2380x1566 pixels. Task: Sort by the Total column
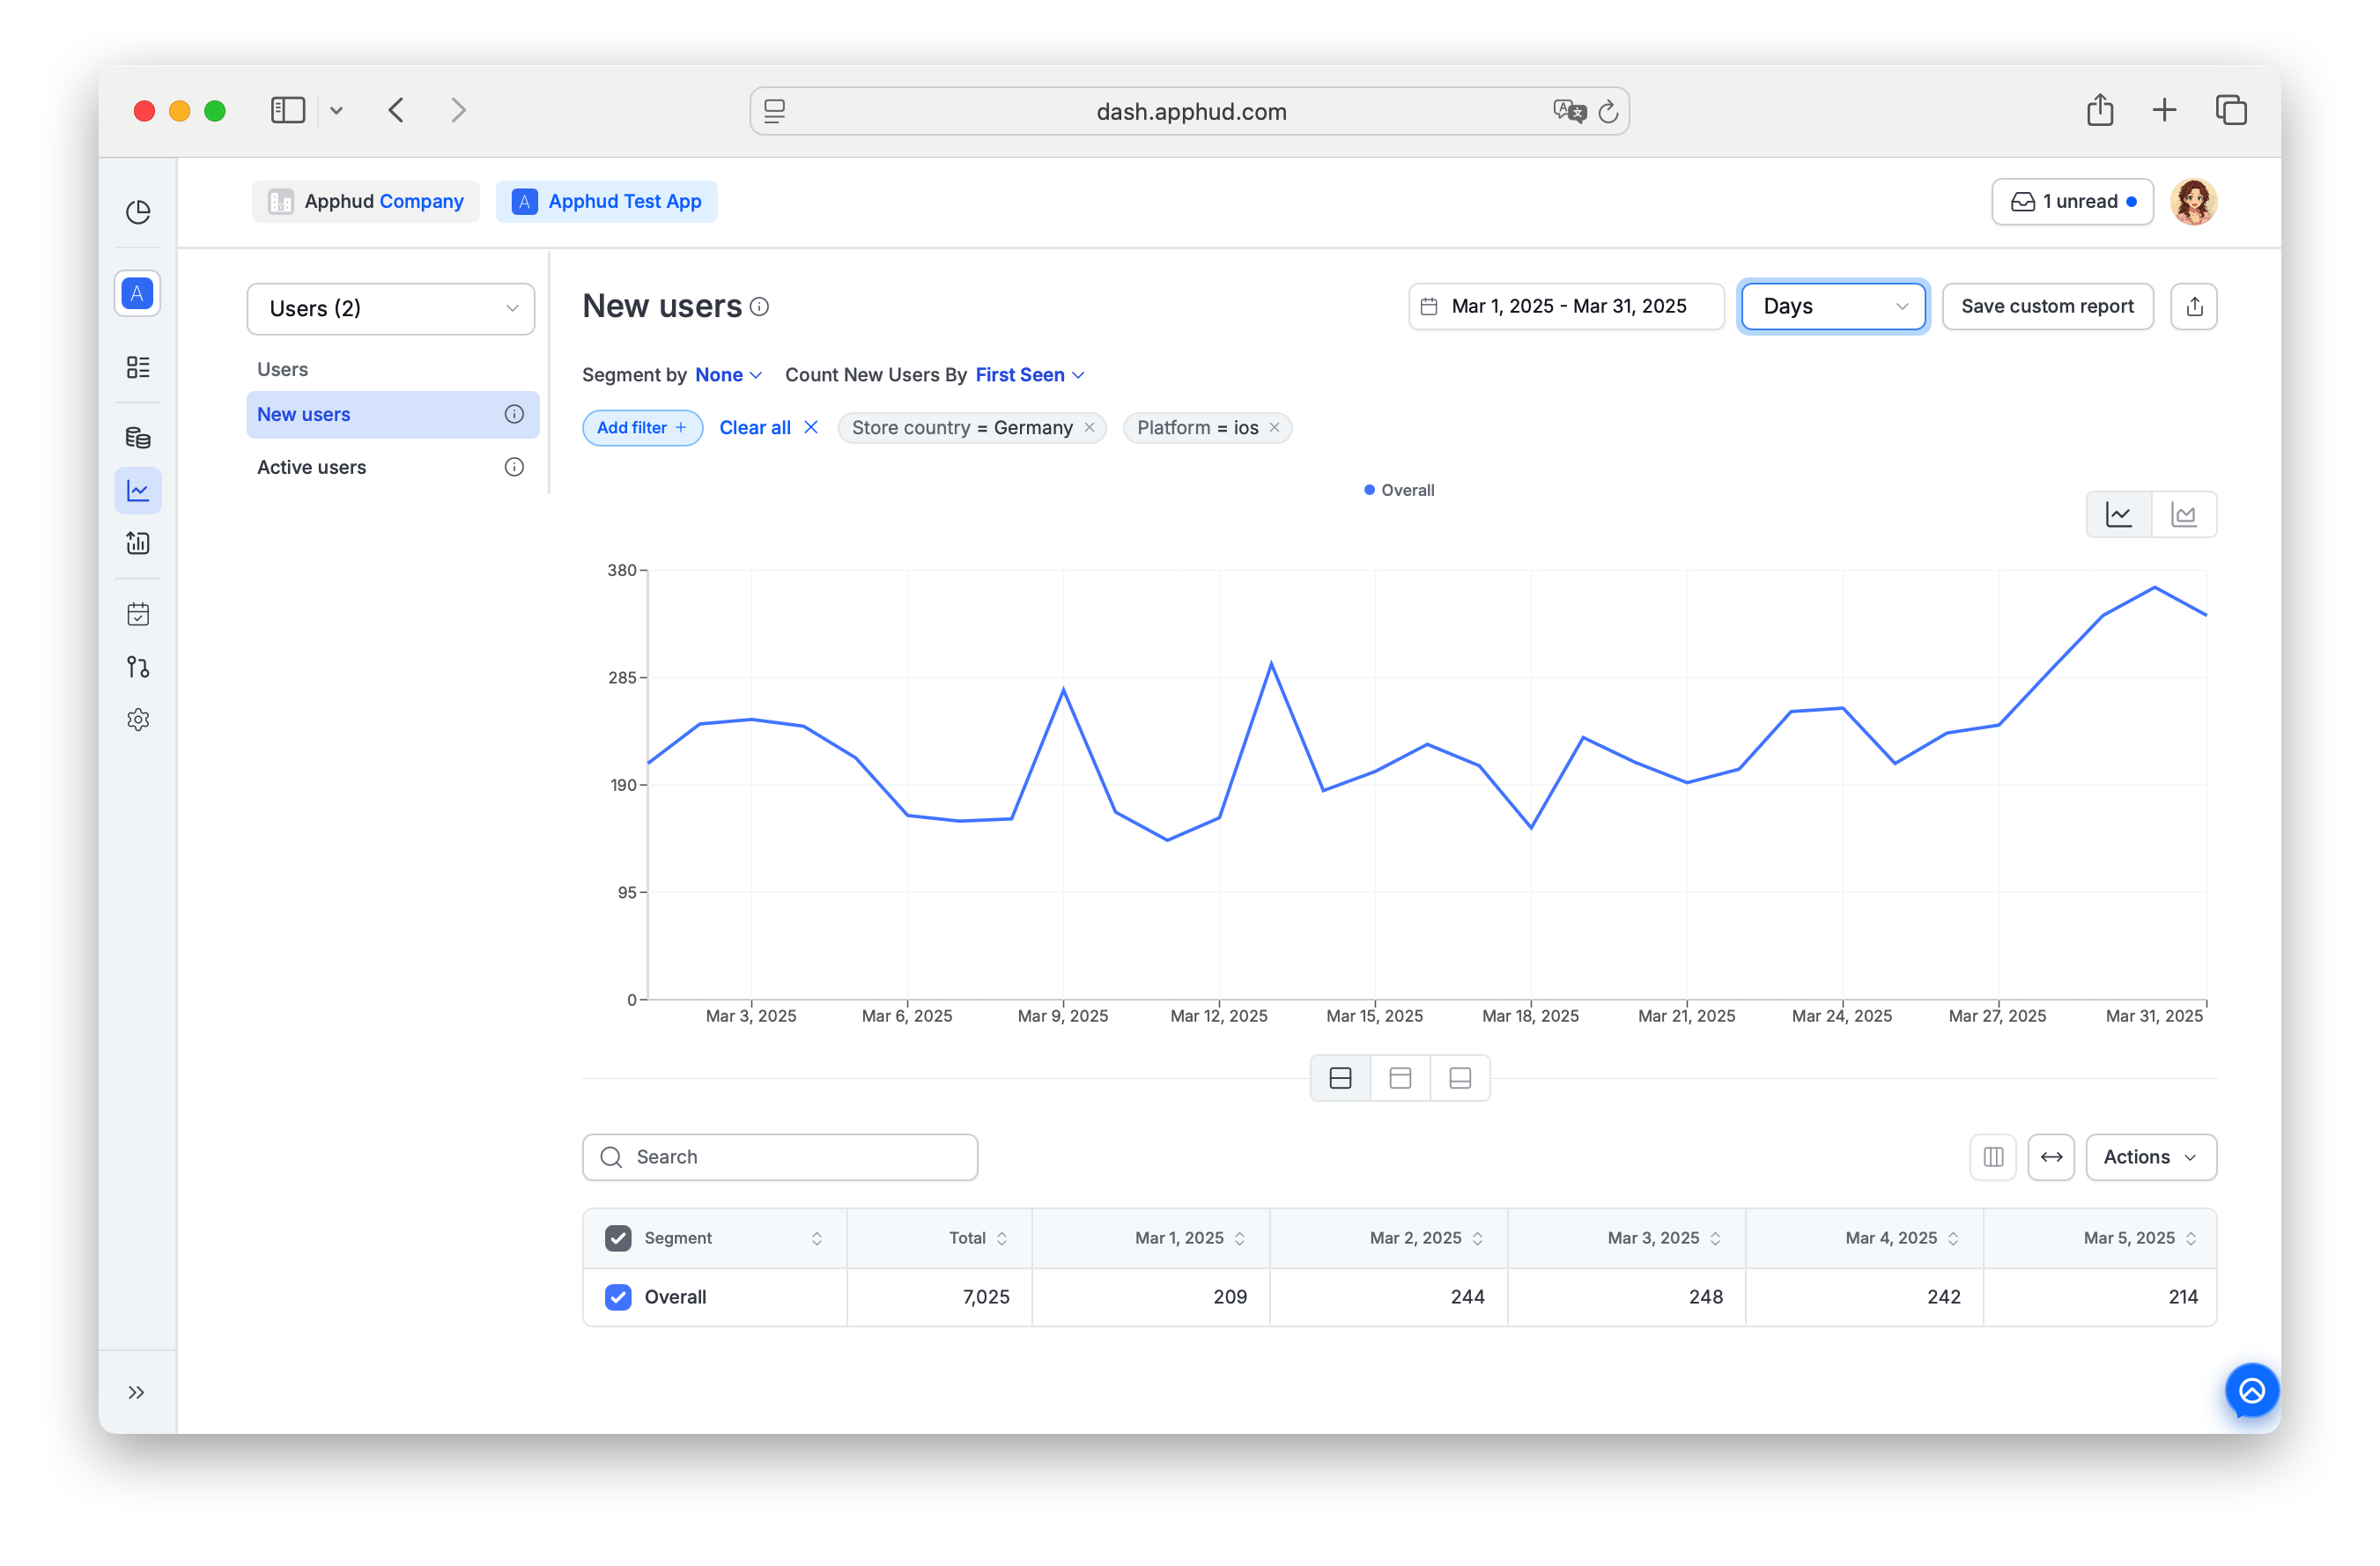tap(1002, 1238)
